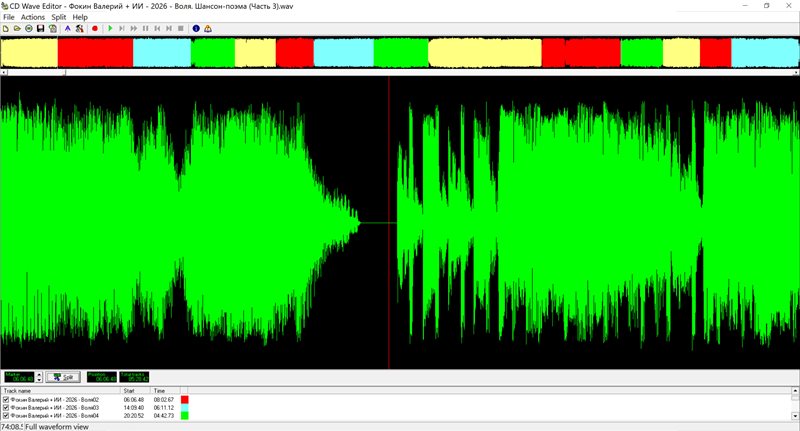800x431 pixels.
Task: Click the marker time stepper arrows
Action: coord(39,377)
